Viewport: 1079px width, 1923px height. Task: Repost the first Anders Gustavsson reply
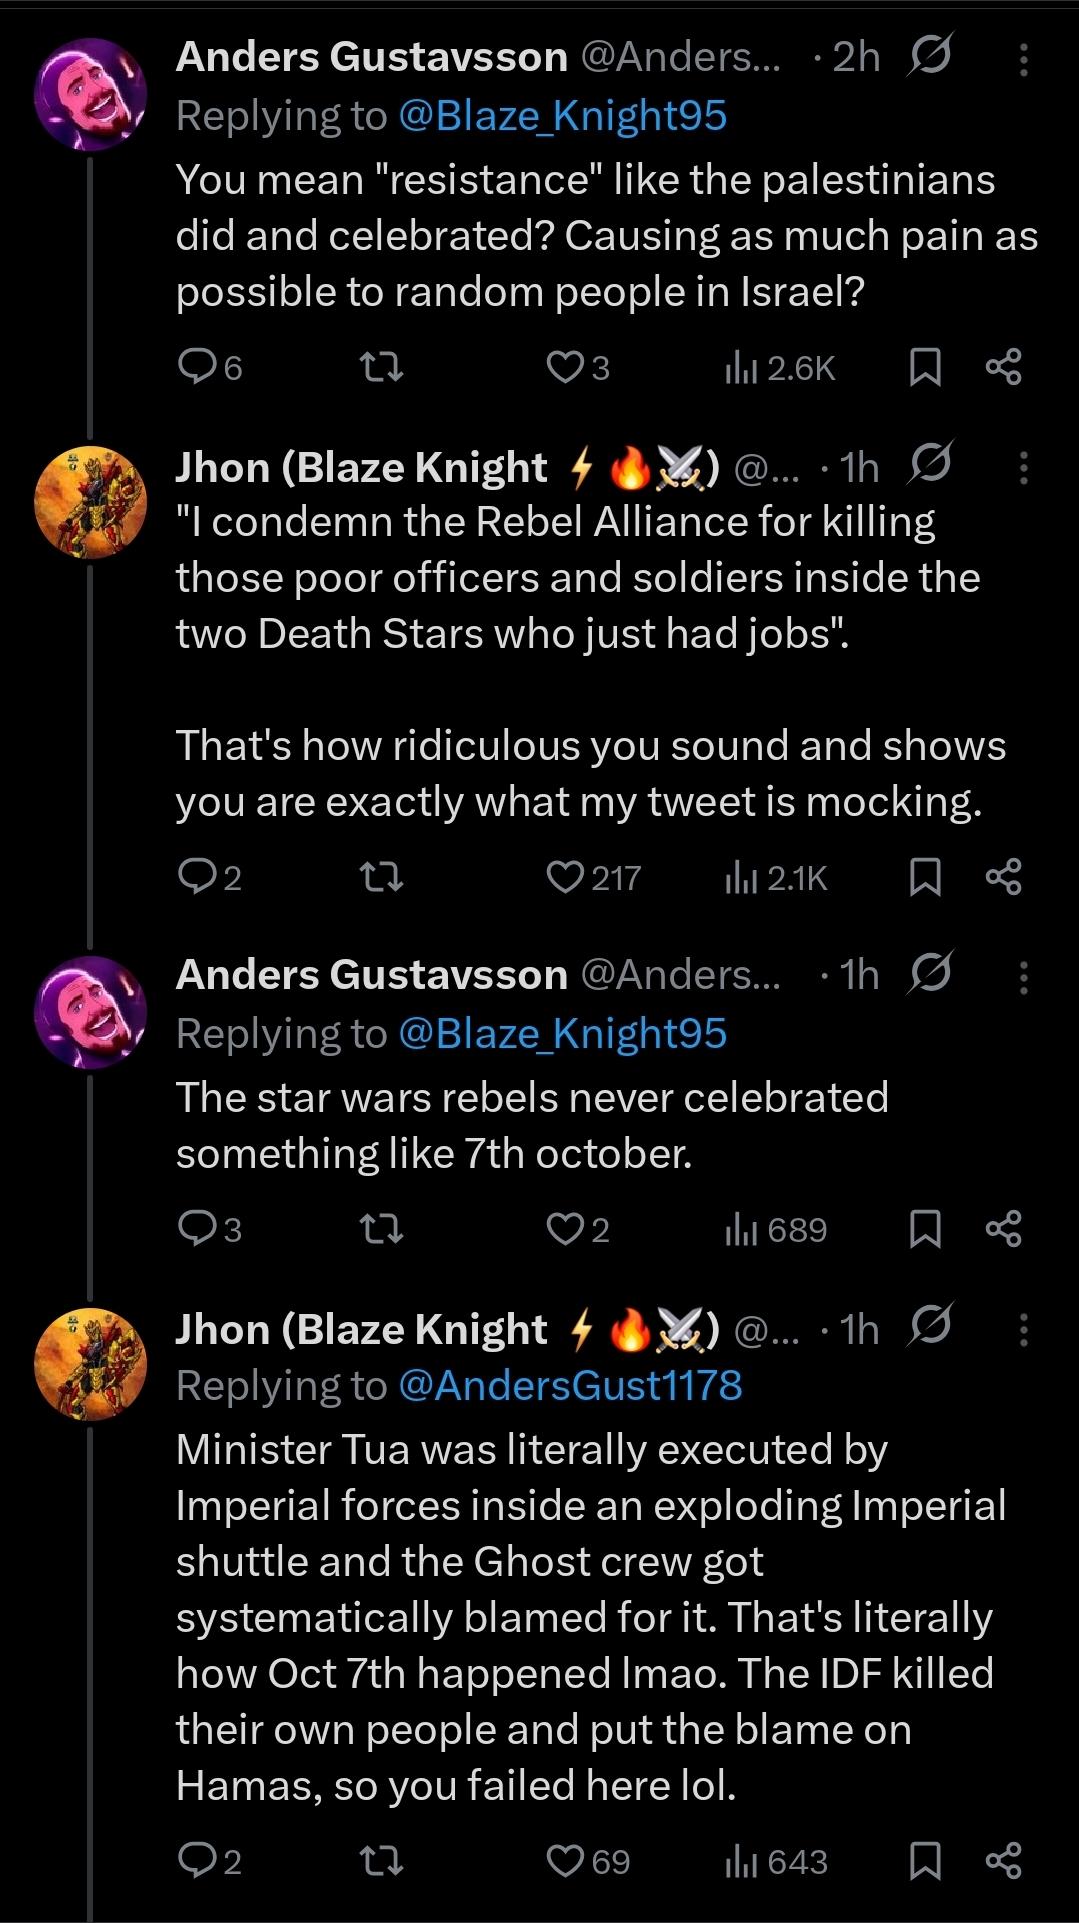point(381,369)
